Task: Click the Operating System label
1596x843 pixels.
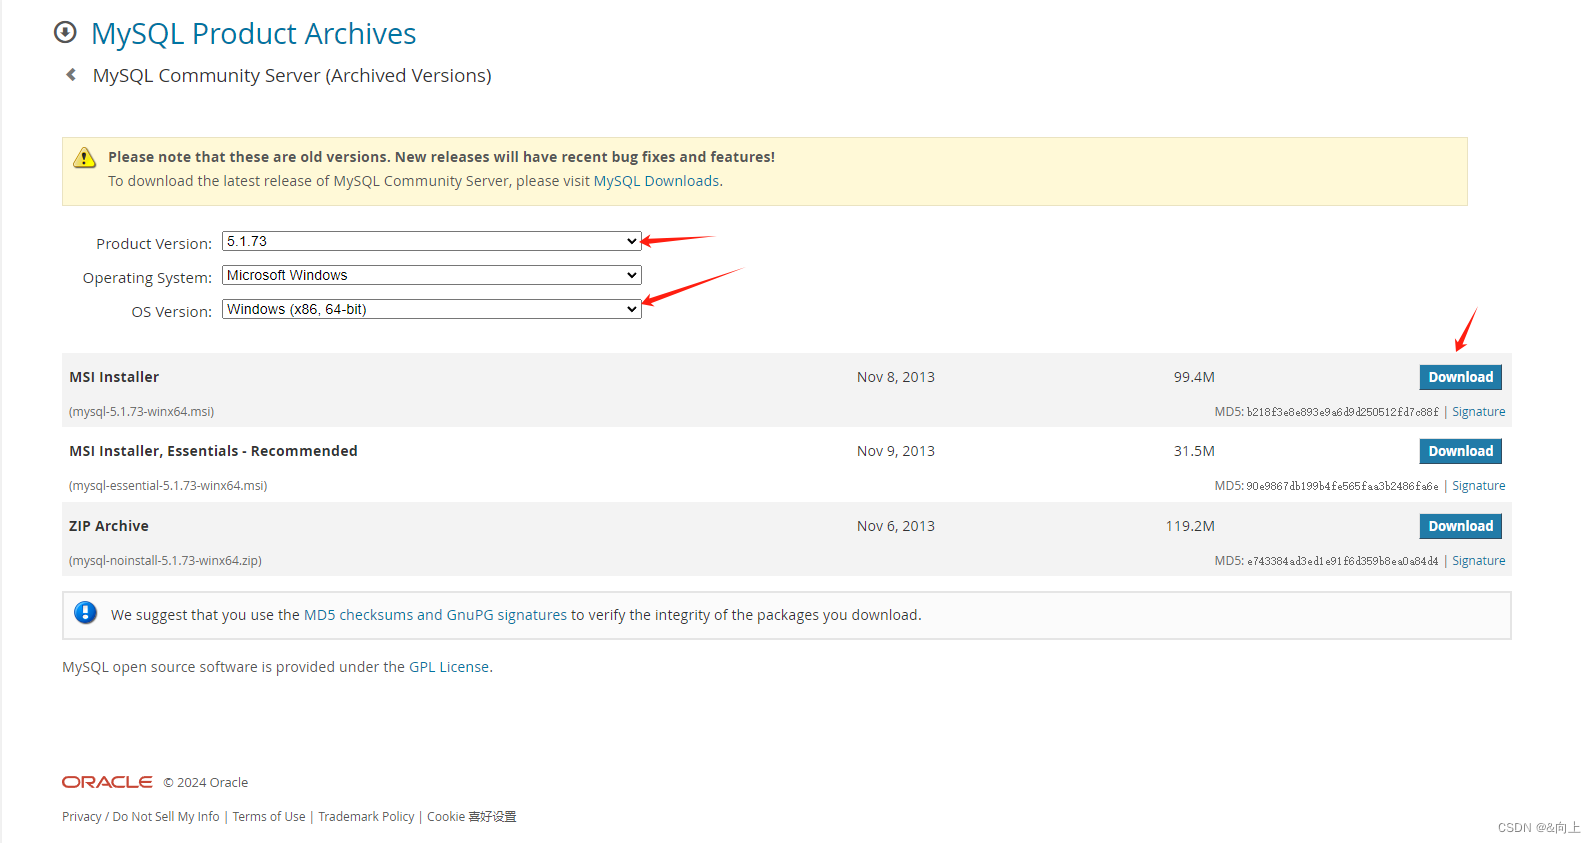Action: point(147,278)
